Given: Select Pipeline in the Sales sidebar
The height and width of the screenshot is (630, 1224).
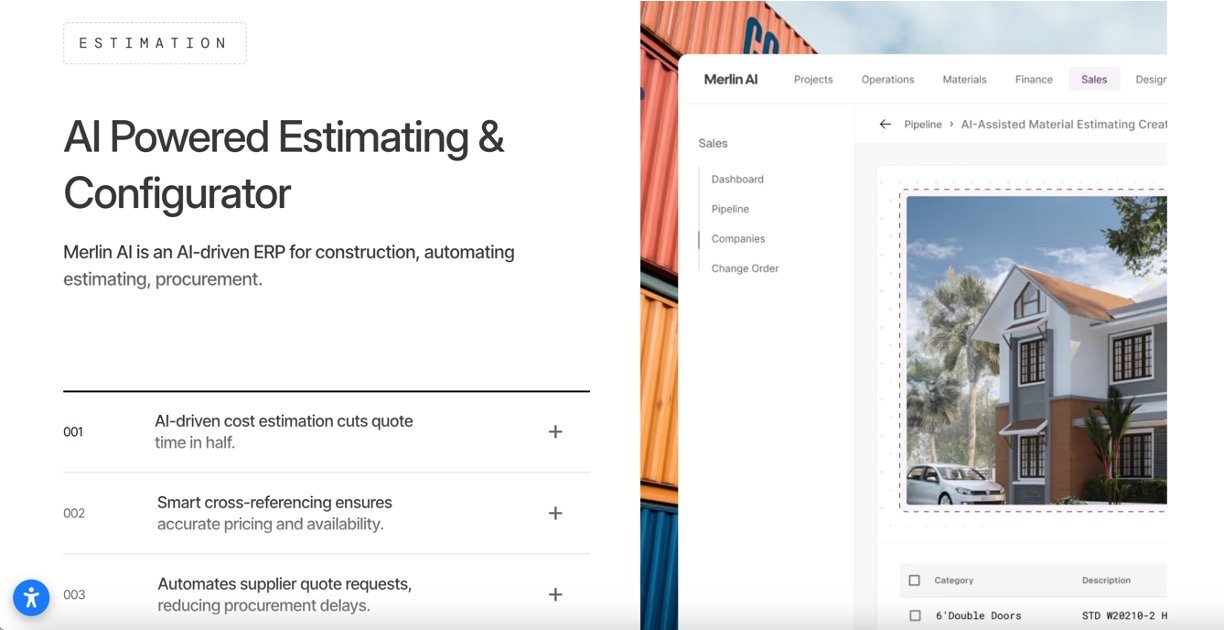Looking at the screenshot, I should [x=730, y=209].
